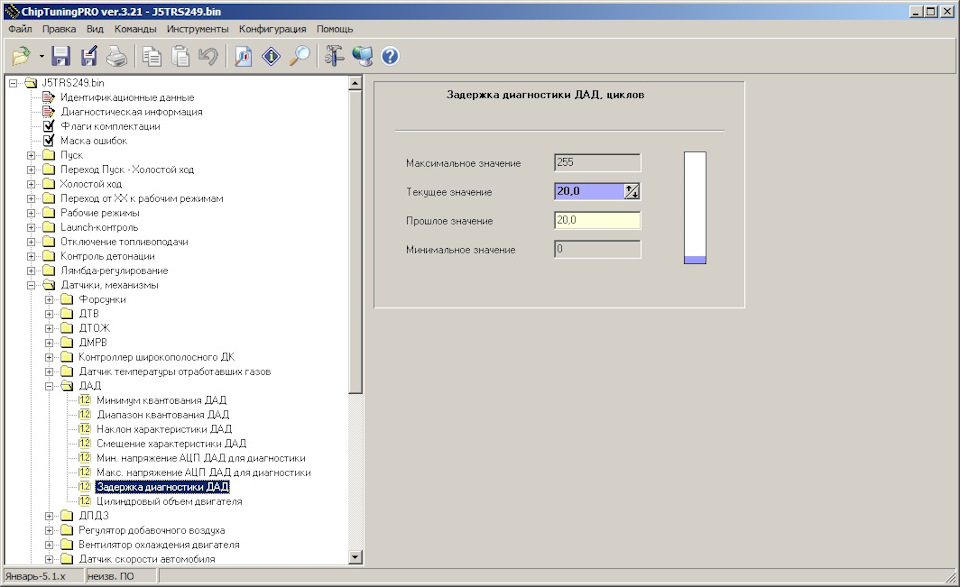Open the Помощь menu
Screen dimensions: 960x587
click(334, 29)
